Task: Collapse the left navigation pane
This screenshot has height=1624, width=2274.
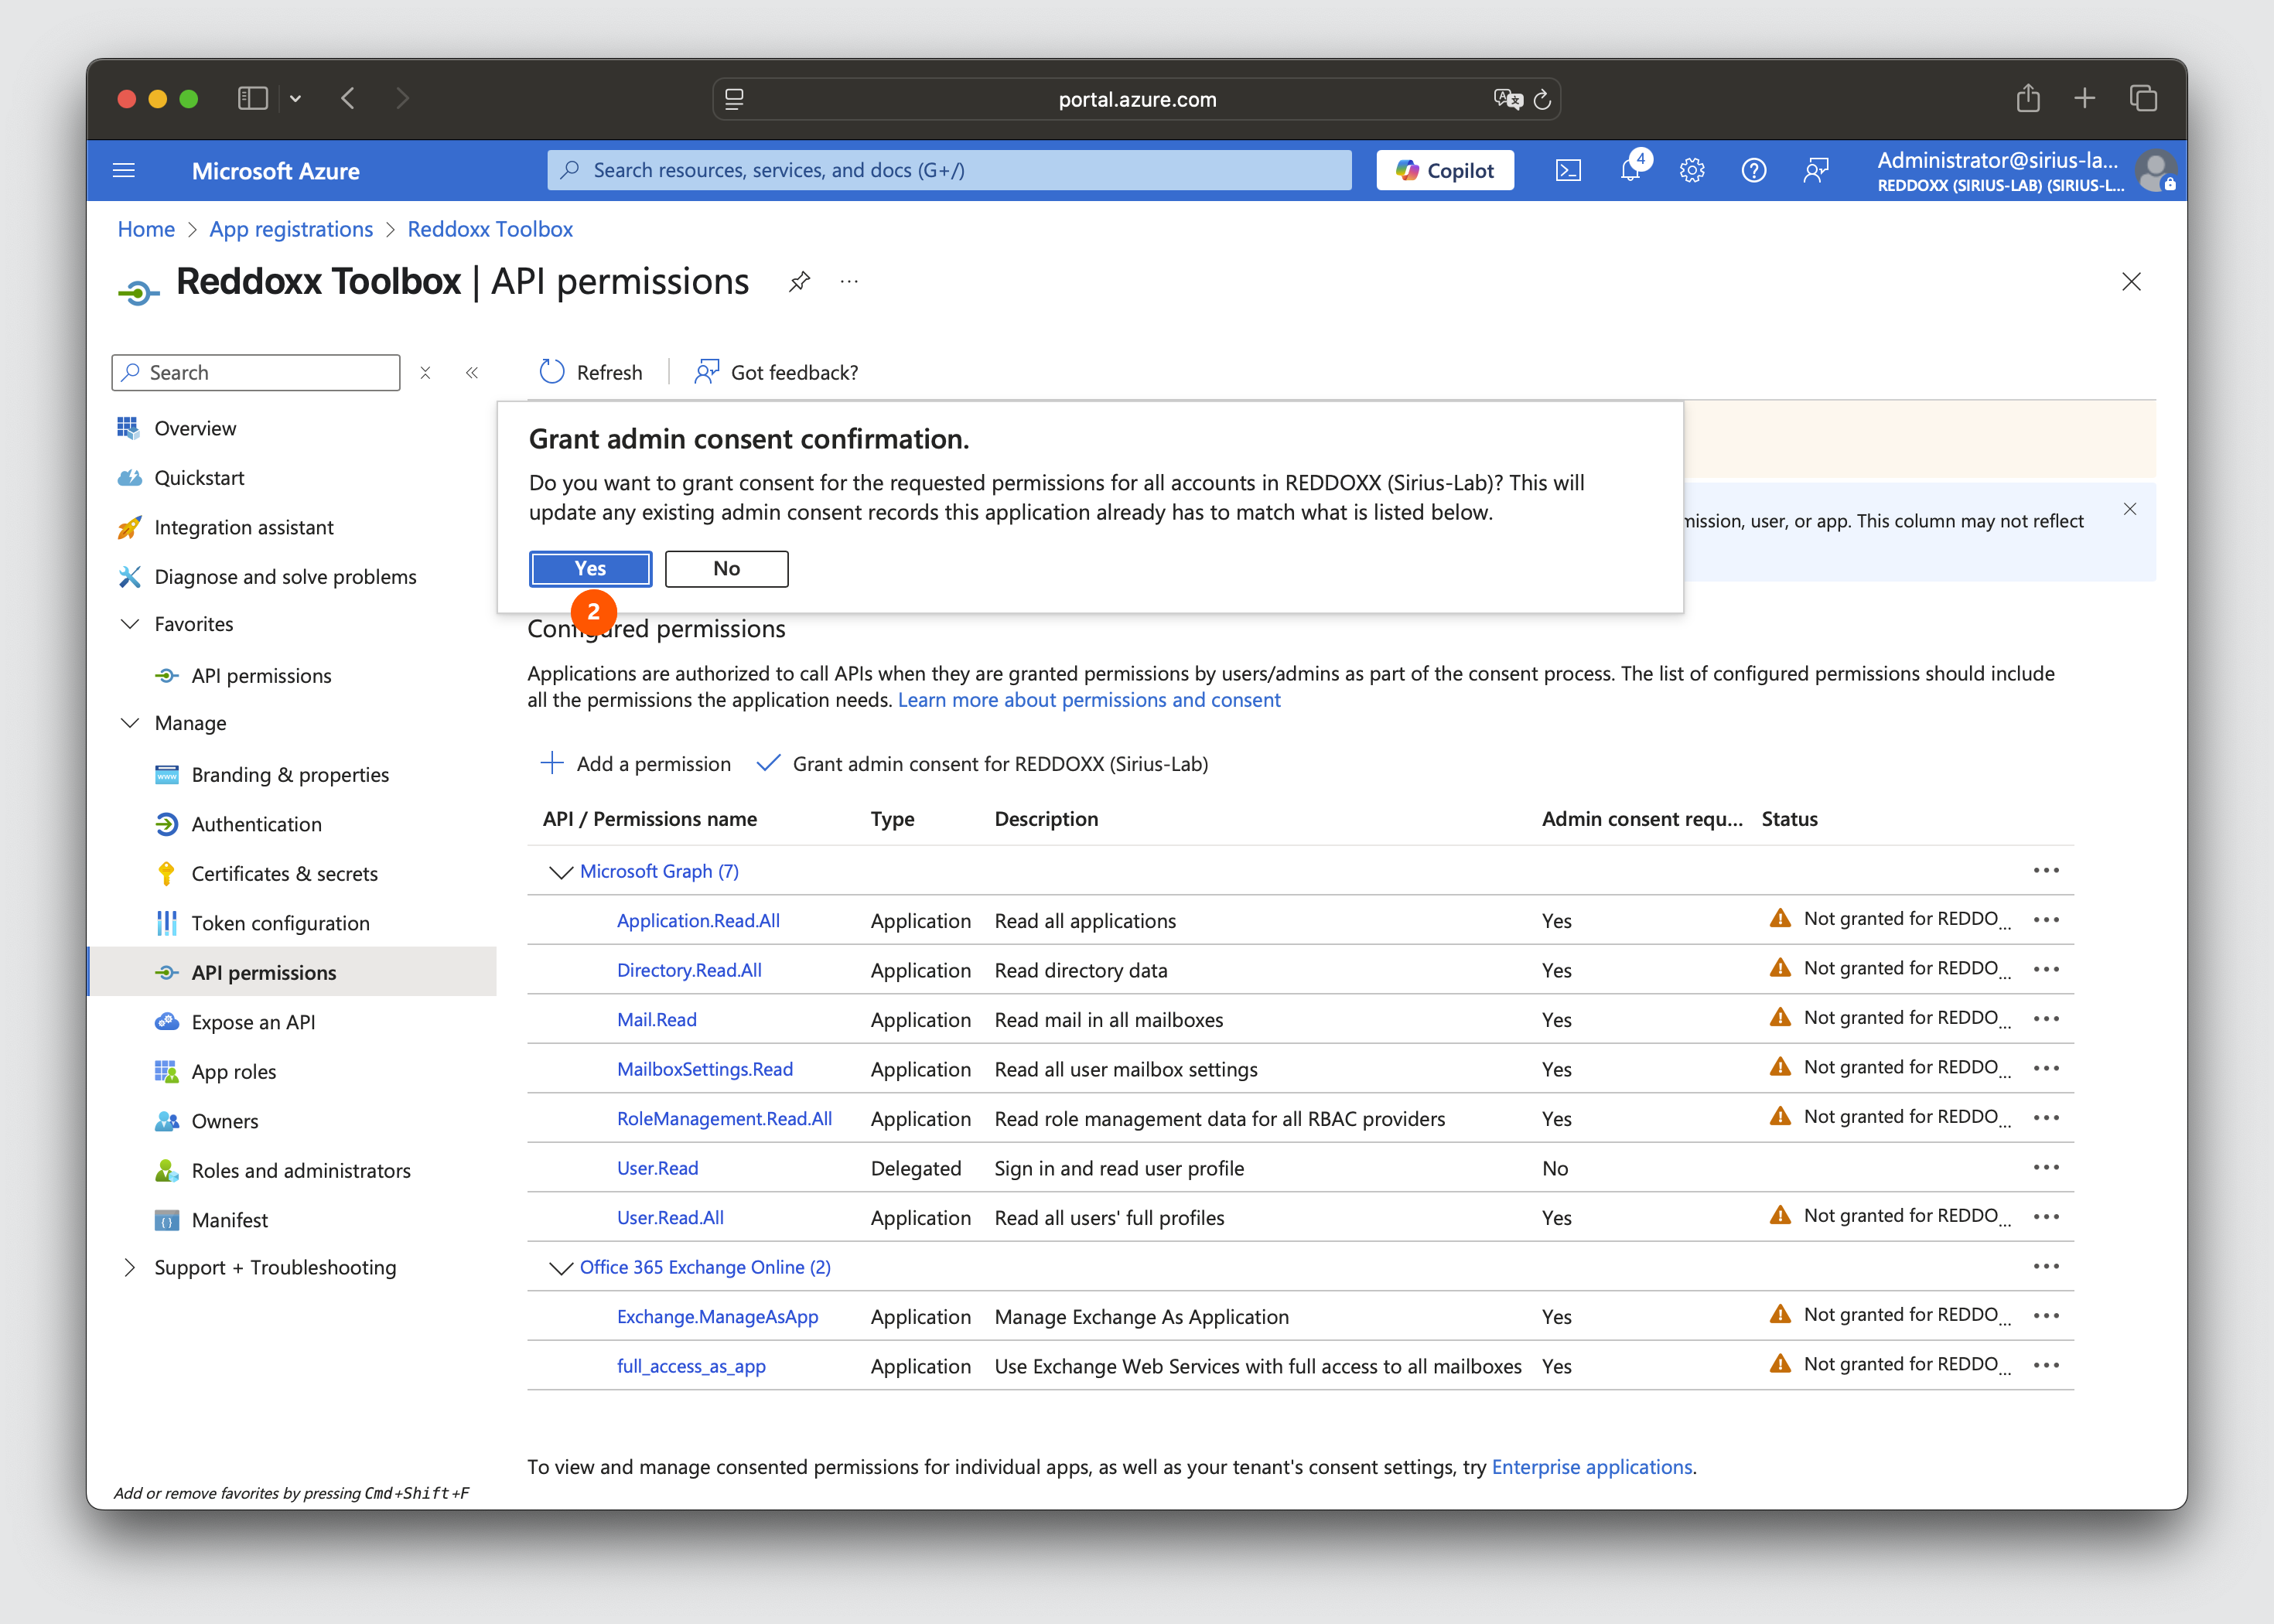Action: (472, 373)
